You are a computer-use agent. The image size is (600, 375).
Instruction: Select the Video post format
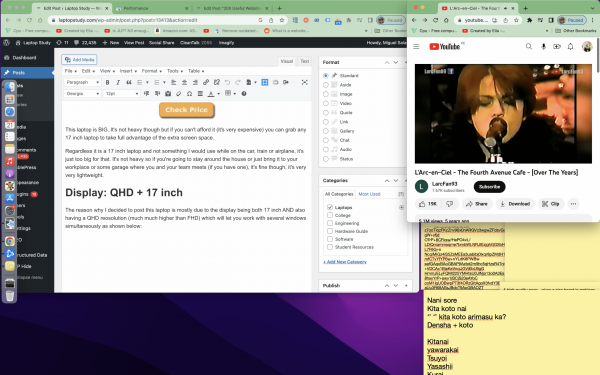326,103
